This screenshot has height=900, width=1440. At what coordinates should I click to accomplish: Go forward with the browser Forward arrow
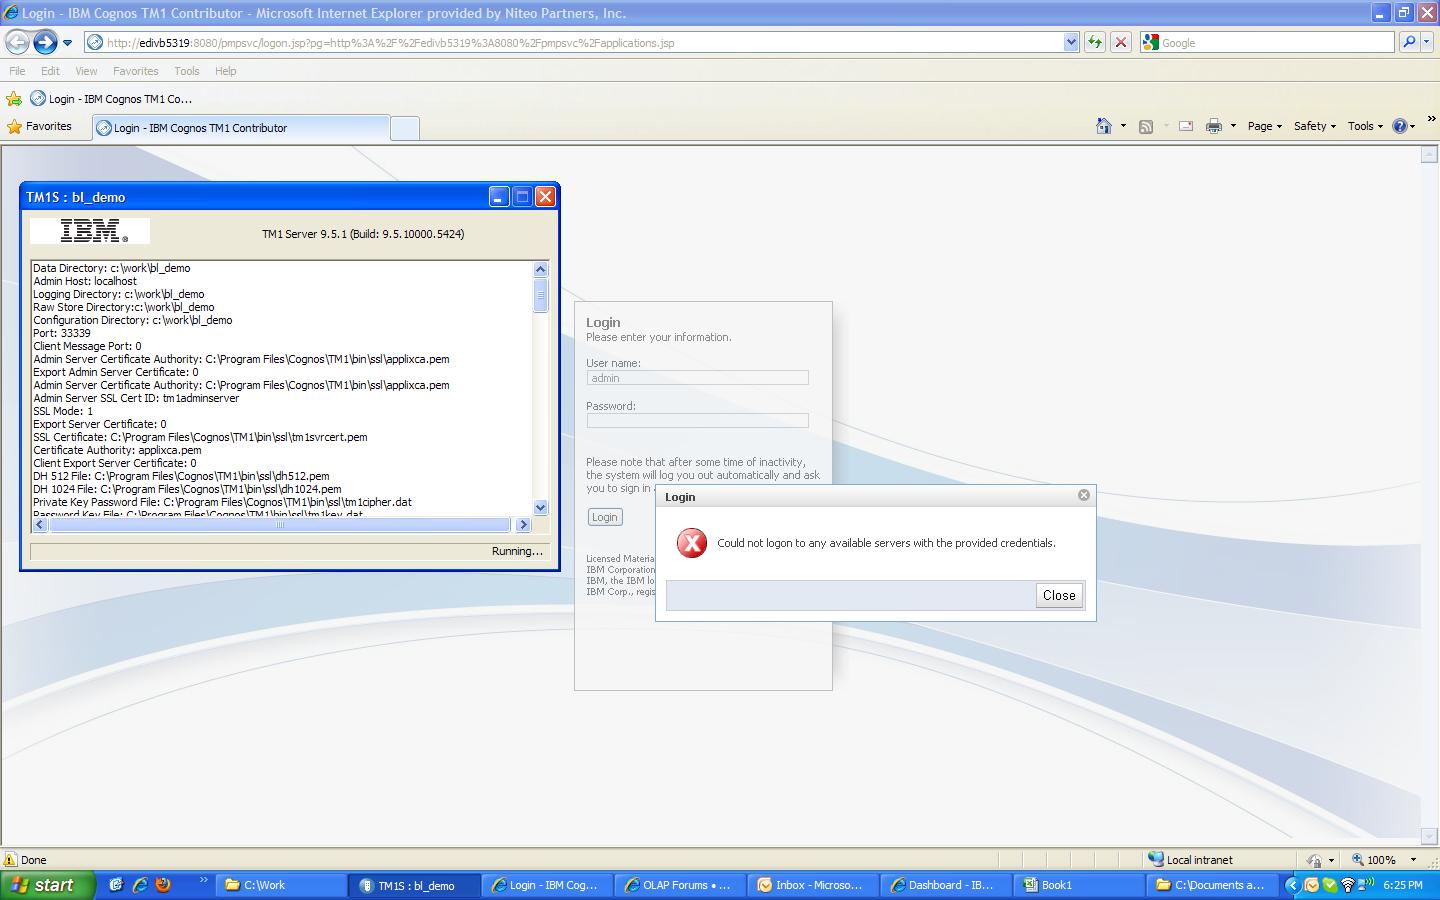click(x=45, y=42)
